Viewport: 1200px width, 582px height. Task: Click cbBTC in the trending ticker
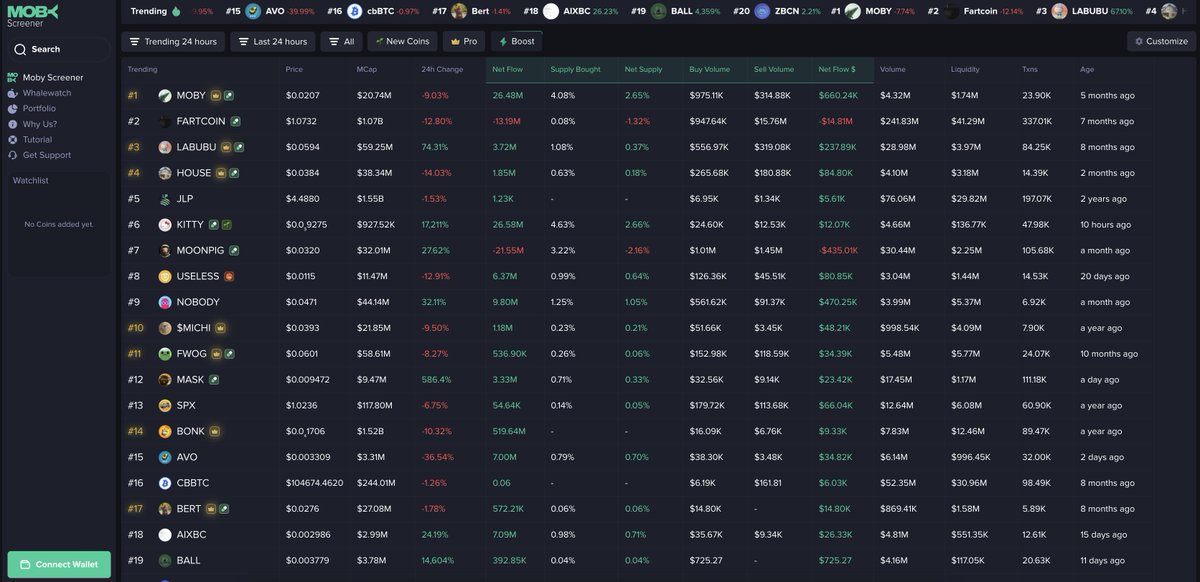[x=379, y=11]
